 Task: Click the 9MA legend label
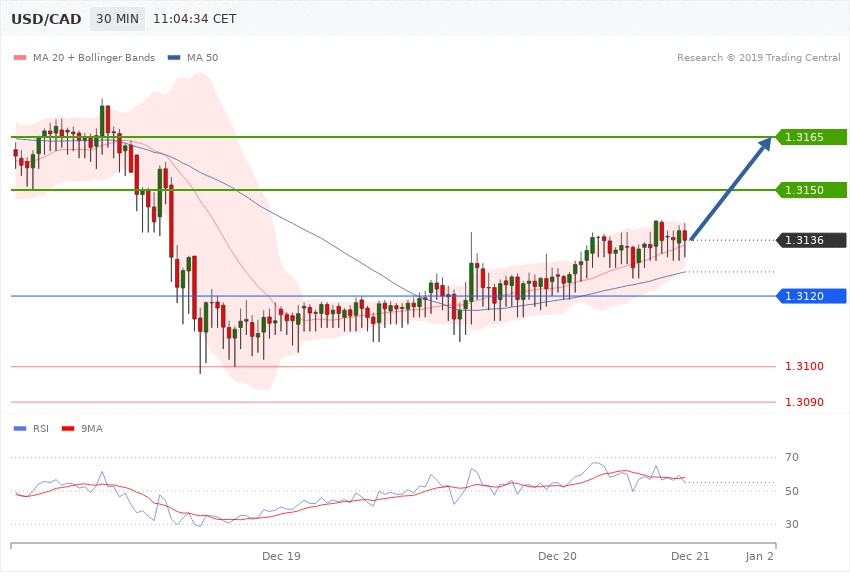click(x=91, y=429)
